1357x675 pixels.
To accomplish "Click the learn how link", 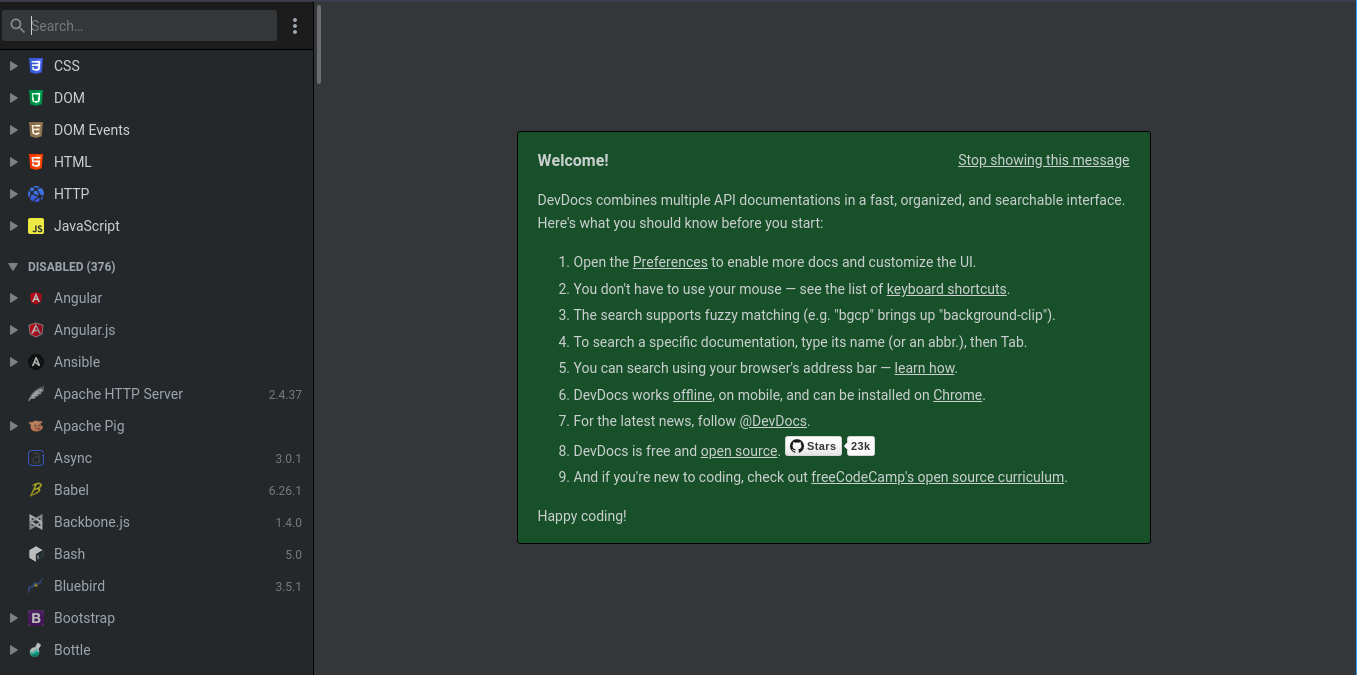I will (x=924, y=368).
